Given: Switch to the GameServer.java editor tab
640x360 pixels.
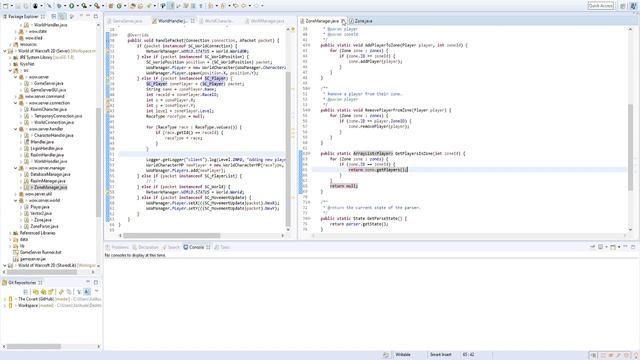Looking at the screenshot, I should click(127, 20).
